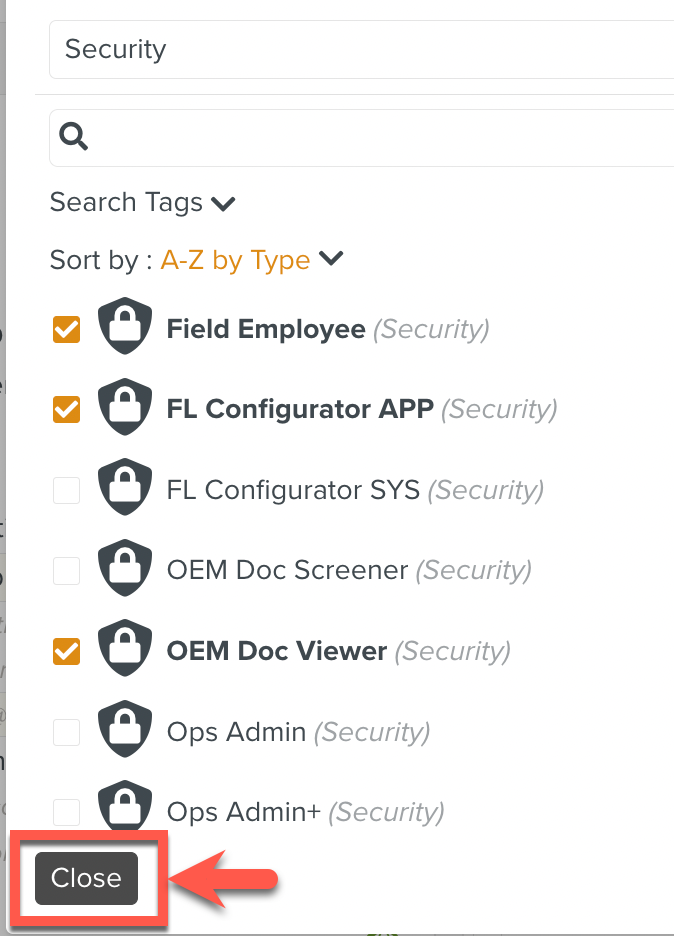674x936 pixels.
Task: Click the lock icon beside OEM Doc Screener
Action: [125, 567]
